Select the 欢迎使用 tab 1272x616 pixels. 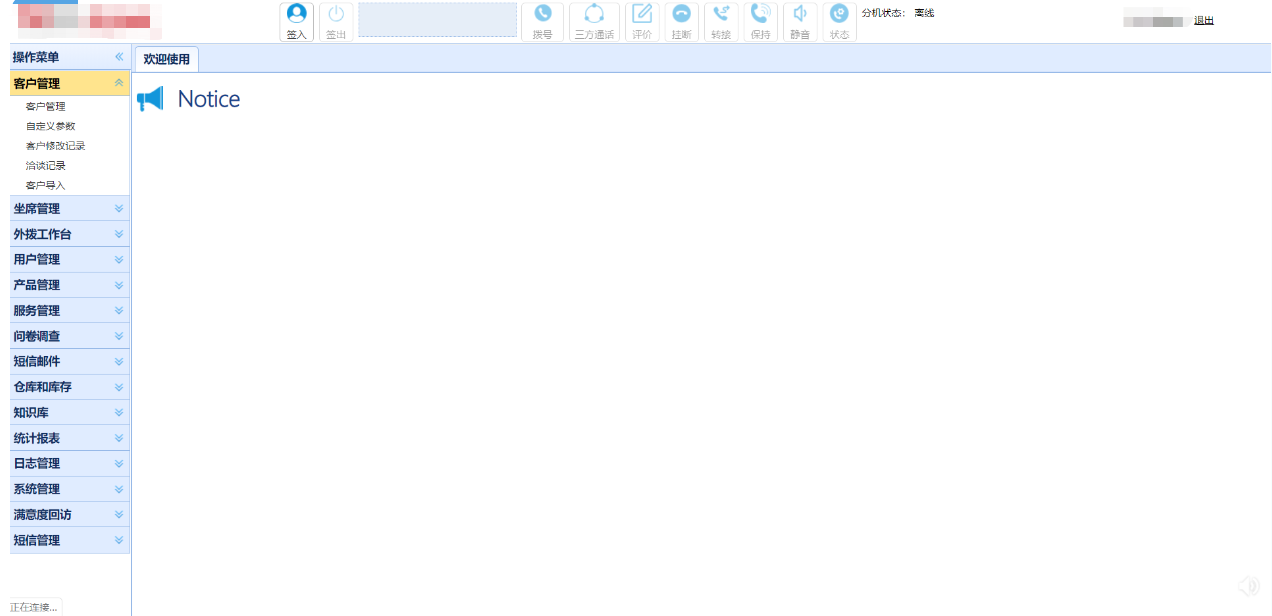tap(167, 60)
